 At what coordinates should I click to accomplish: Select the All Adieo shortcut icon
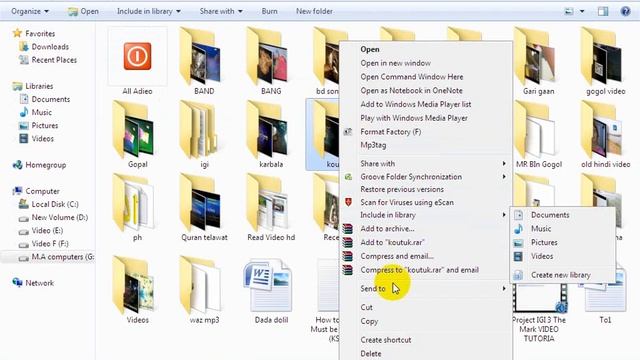point(138,61)
